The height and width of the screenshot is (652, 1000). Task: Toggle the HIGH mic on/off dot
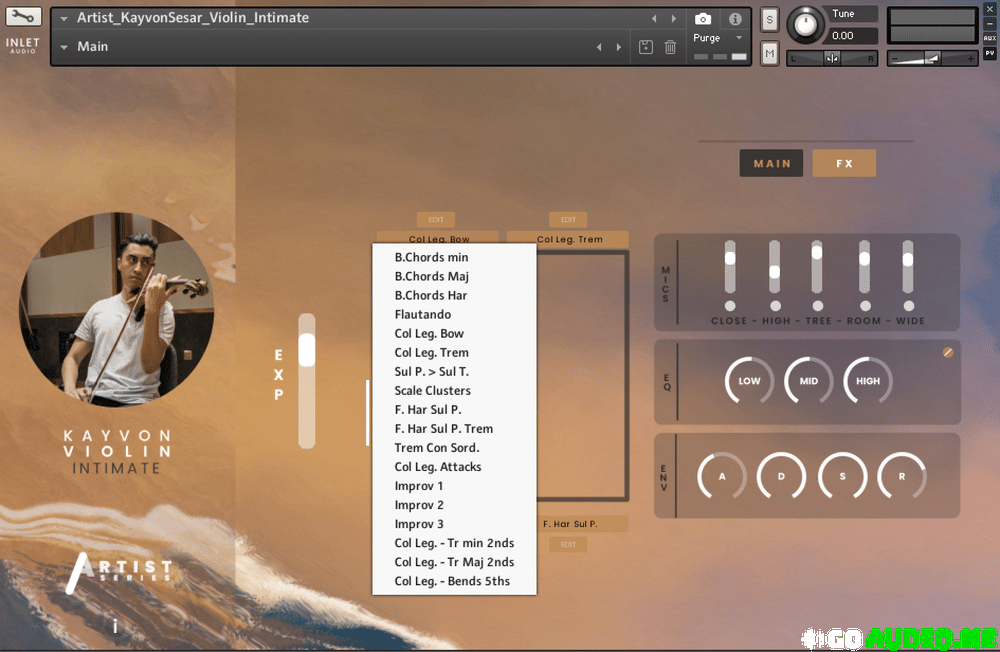pyautogui.click(x=775, y=306)
